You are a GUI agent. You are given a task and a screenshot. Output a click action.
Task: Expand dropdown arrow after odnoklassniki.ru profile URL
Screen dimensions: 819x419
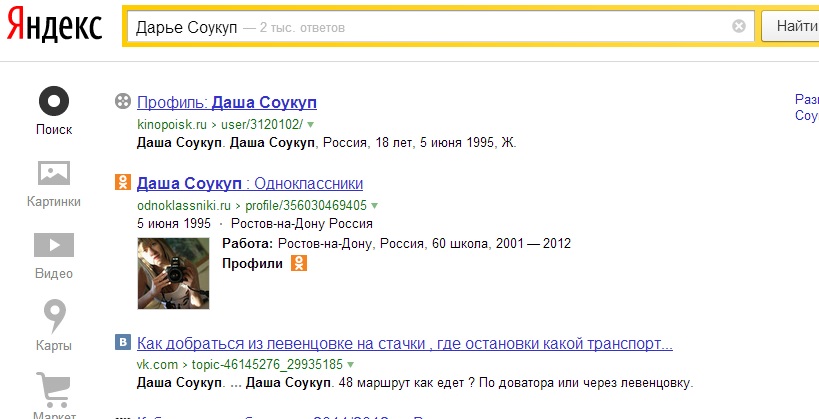coord(374,205)
